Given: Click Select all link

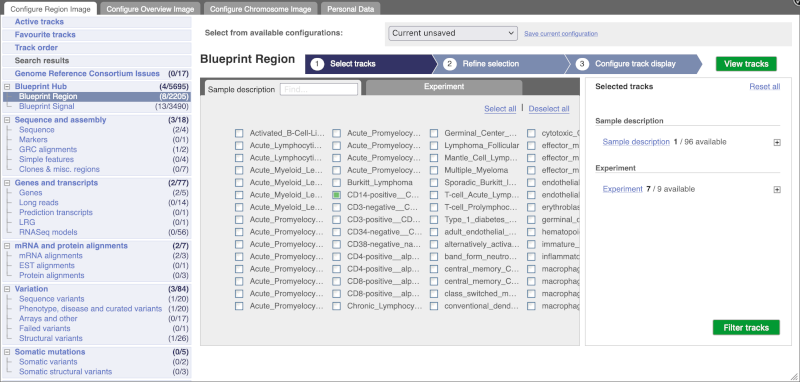Looking at the screenshot, I should click(500, 109).
